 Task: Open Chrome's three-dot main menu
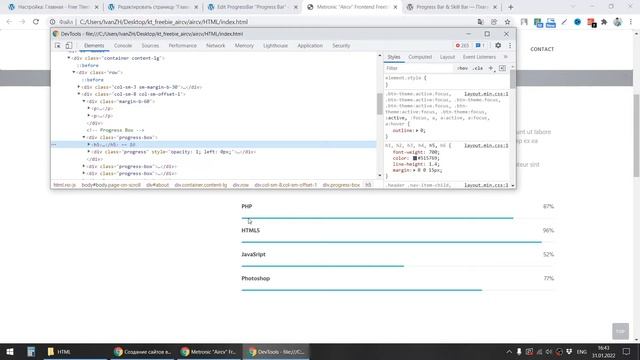(x=631, y=22)
